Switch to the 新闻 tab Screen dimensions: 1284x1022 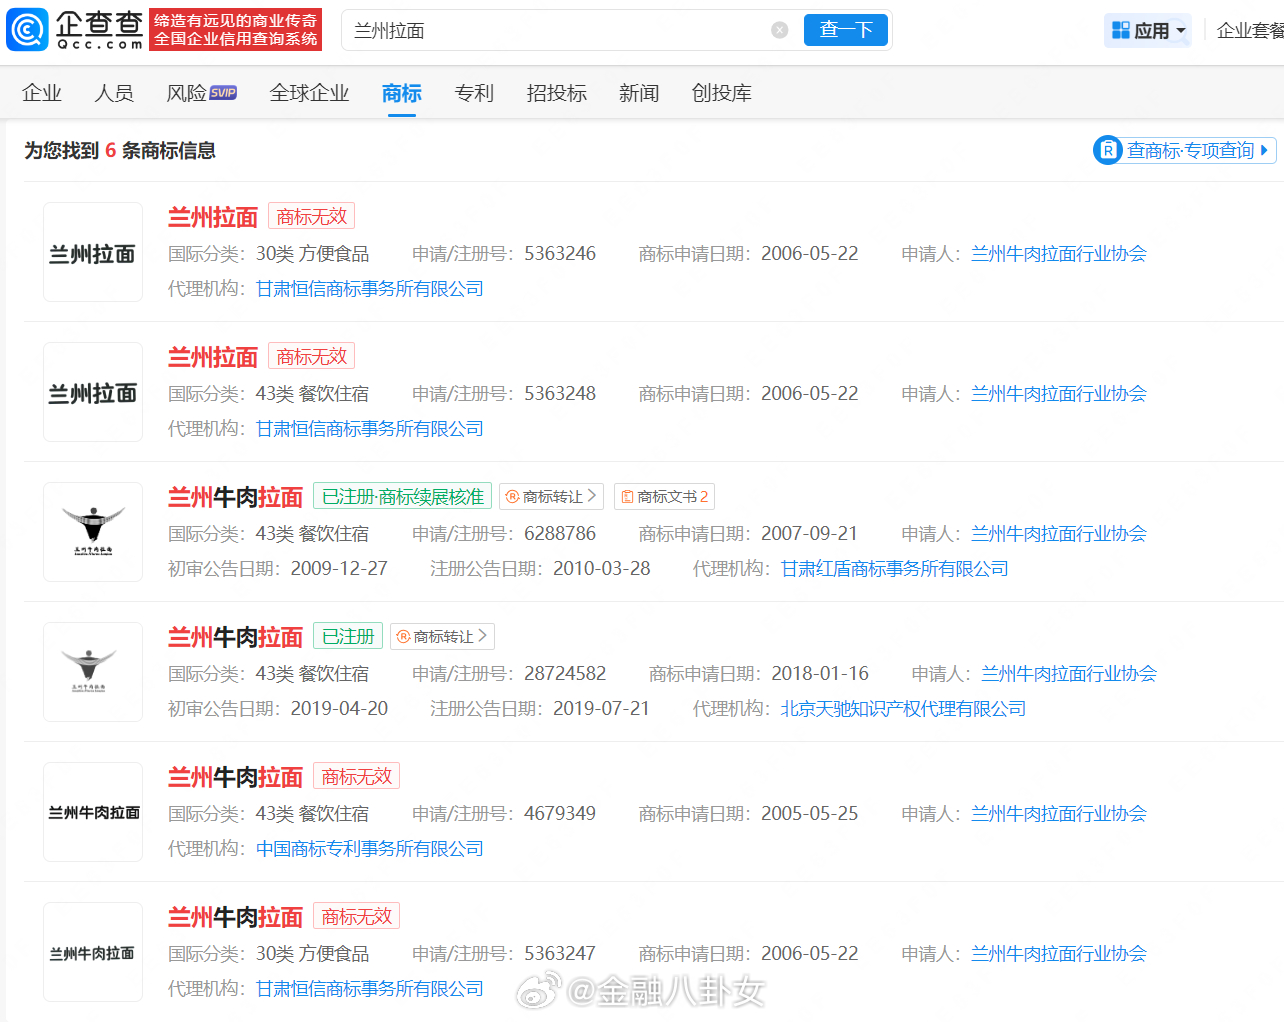click(639, 93)
